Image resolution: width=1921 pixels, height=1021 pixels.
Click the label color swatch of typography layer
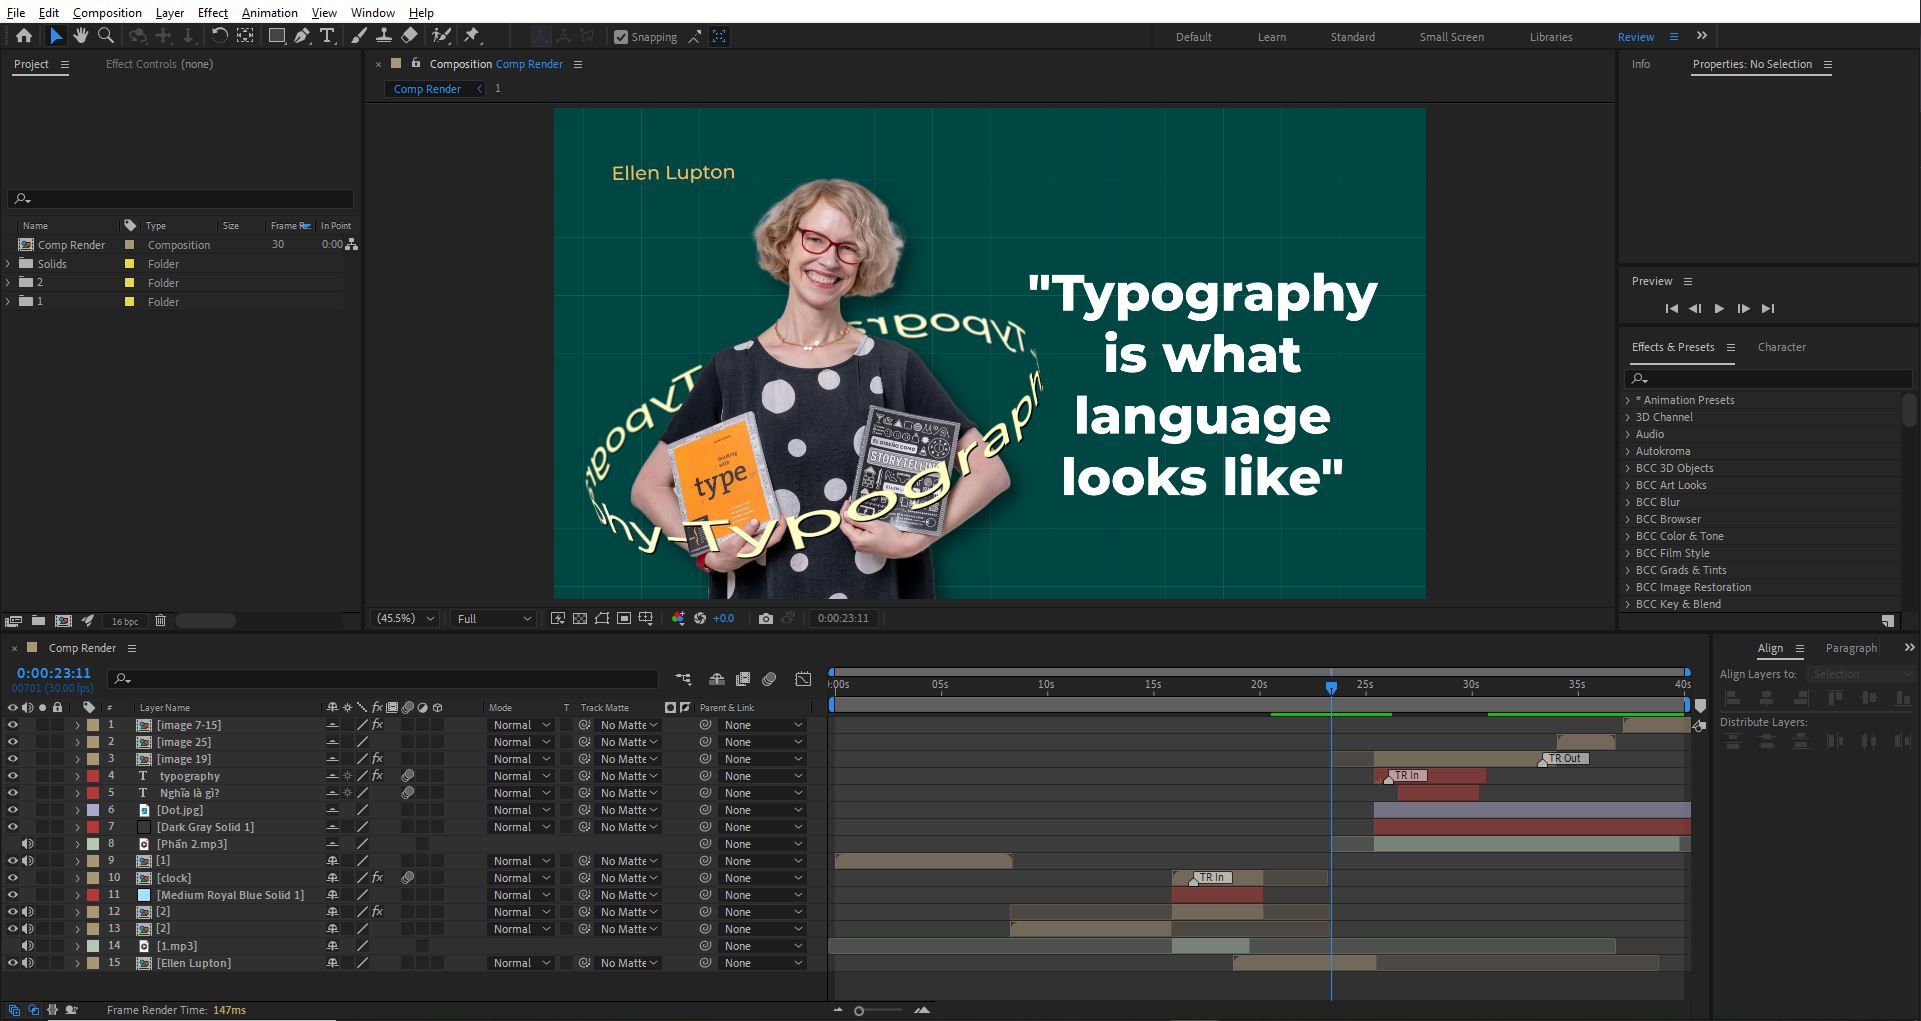point(93,776)
